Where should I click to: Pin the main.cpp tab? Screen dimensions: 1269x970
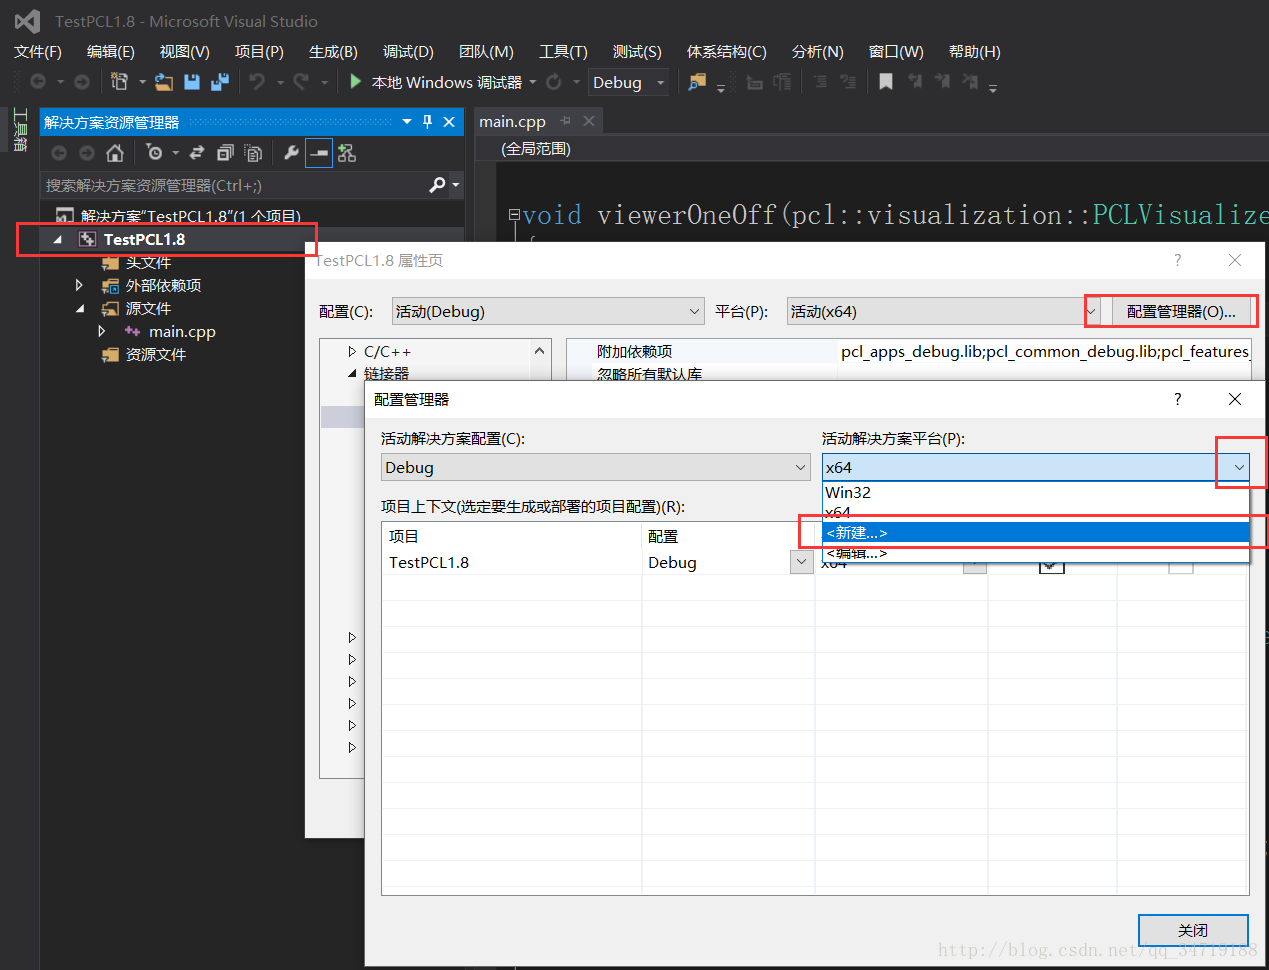[566, 121]
